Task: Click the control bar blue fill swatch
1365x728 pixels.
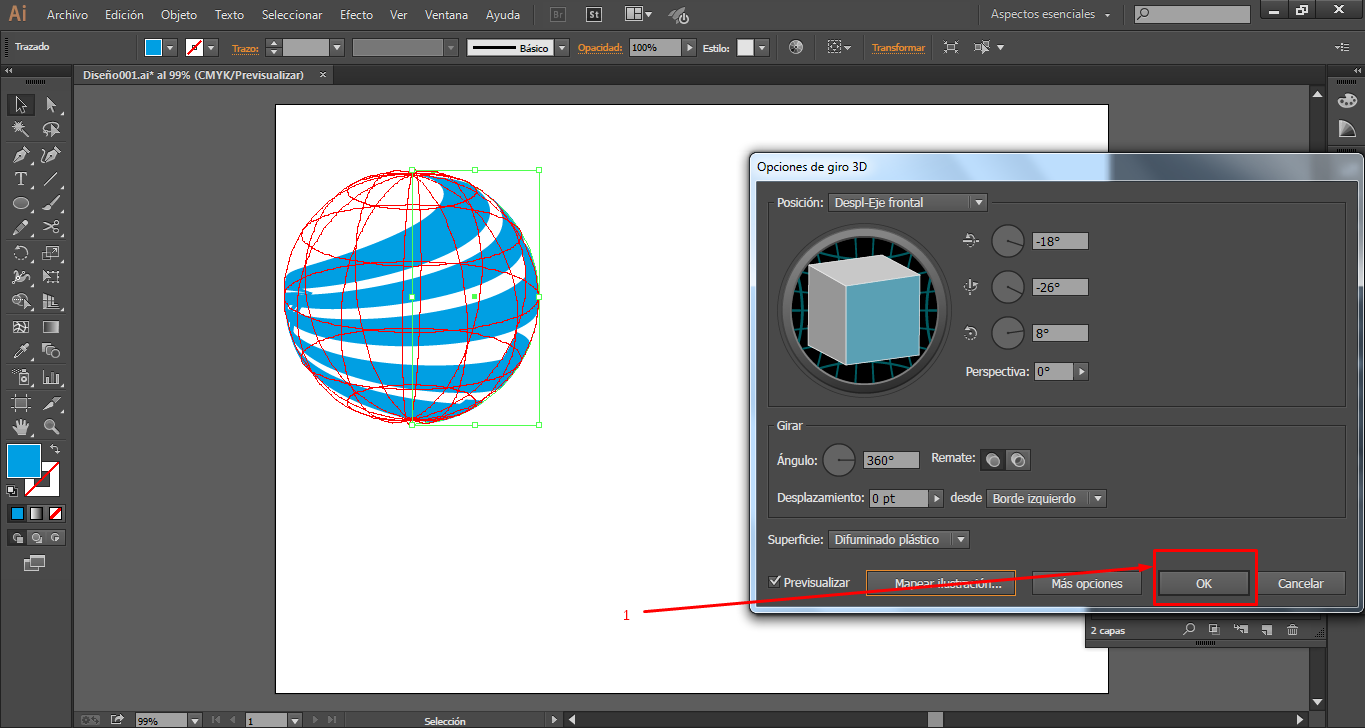Action: [152, 47]
